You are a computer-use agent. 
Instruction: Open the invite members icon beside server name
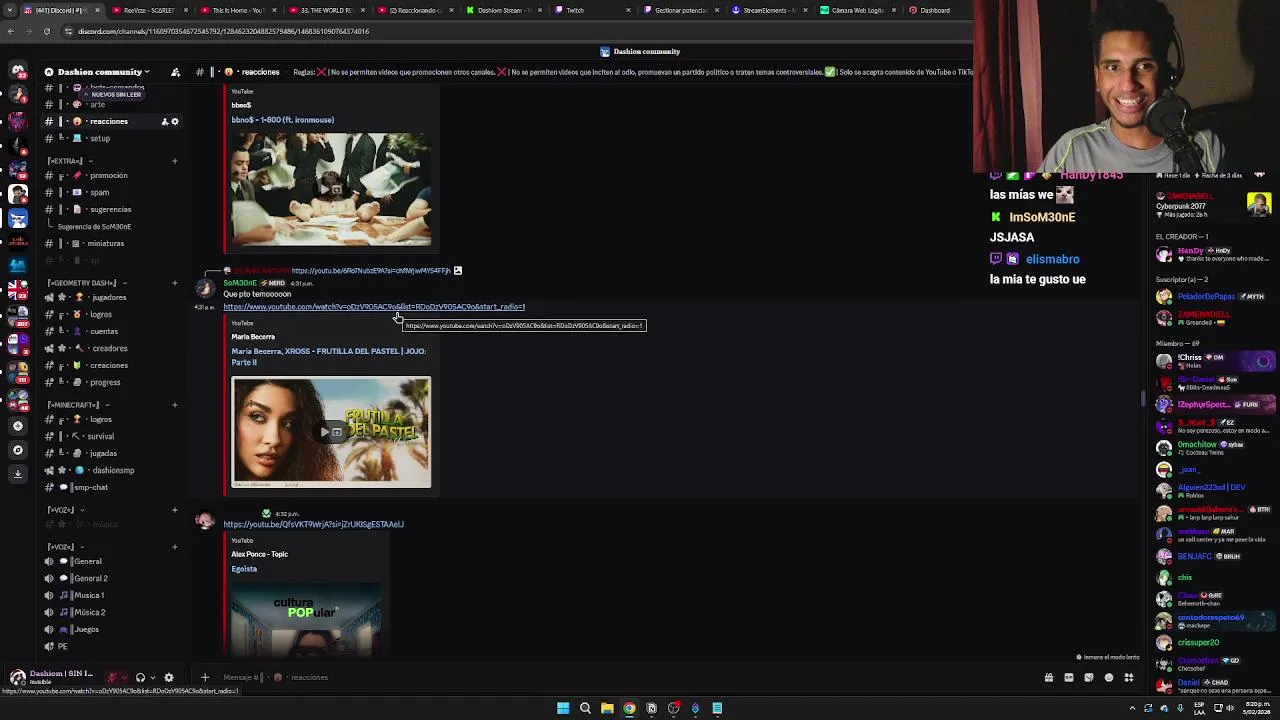coord(175,72)
